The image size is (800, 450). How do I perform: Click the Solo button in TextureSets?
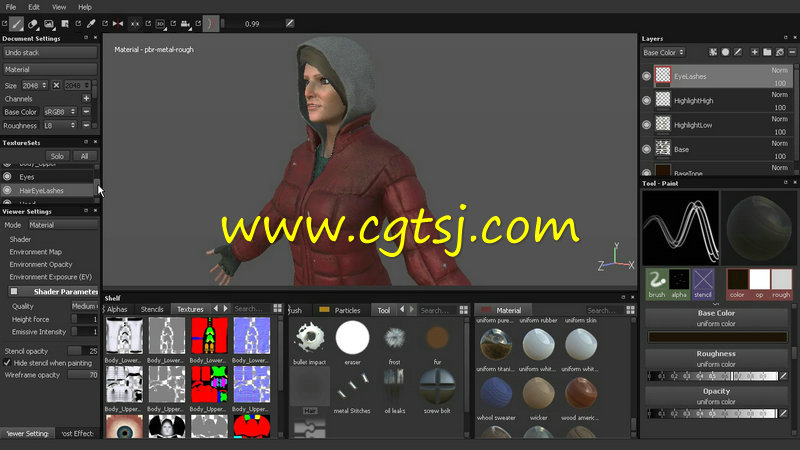pos(57,156)
